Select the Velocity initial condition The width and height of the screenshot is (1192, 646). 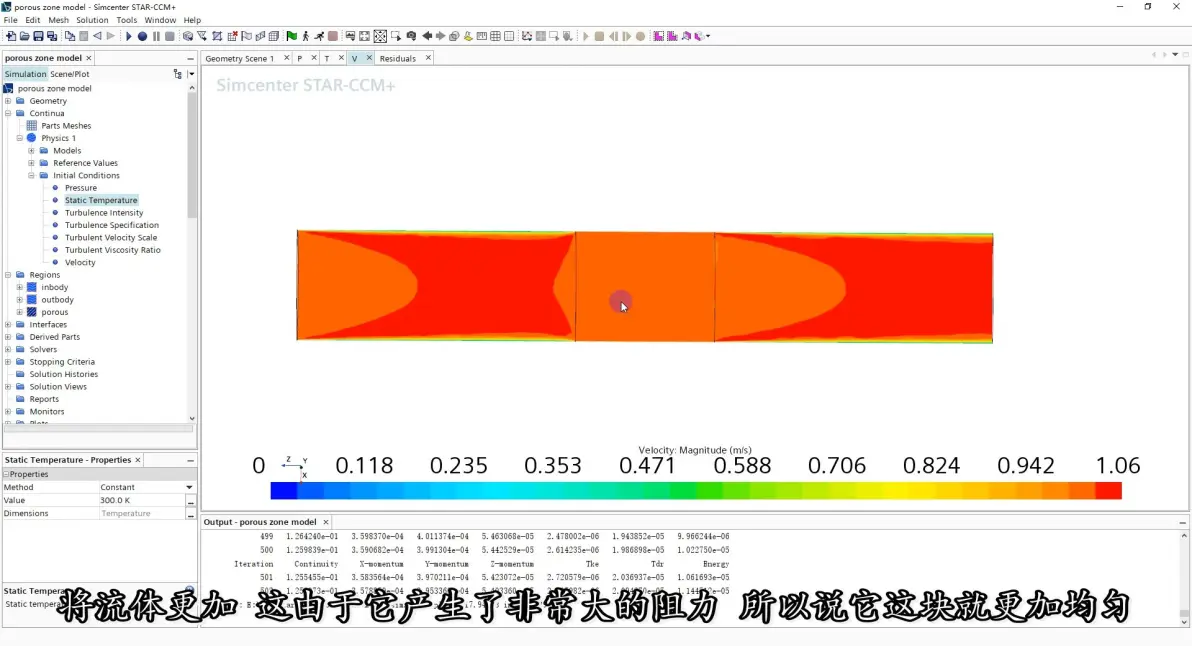tap(80, 262)
